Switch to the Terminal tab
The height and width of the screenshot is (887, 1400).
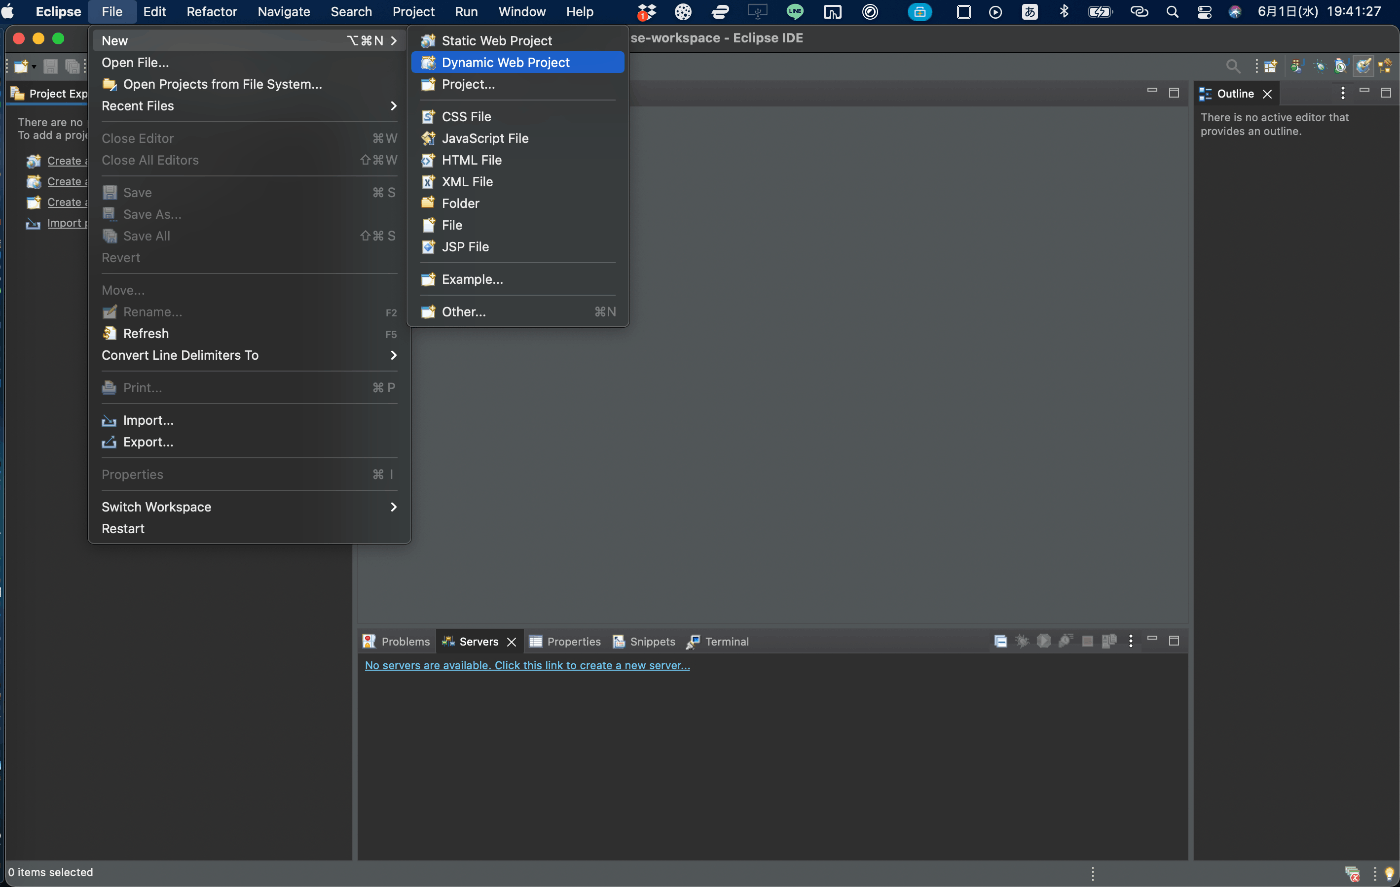pyautogui.click(x=717, y=642)
